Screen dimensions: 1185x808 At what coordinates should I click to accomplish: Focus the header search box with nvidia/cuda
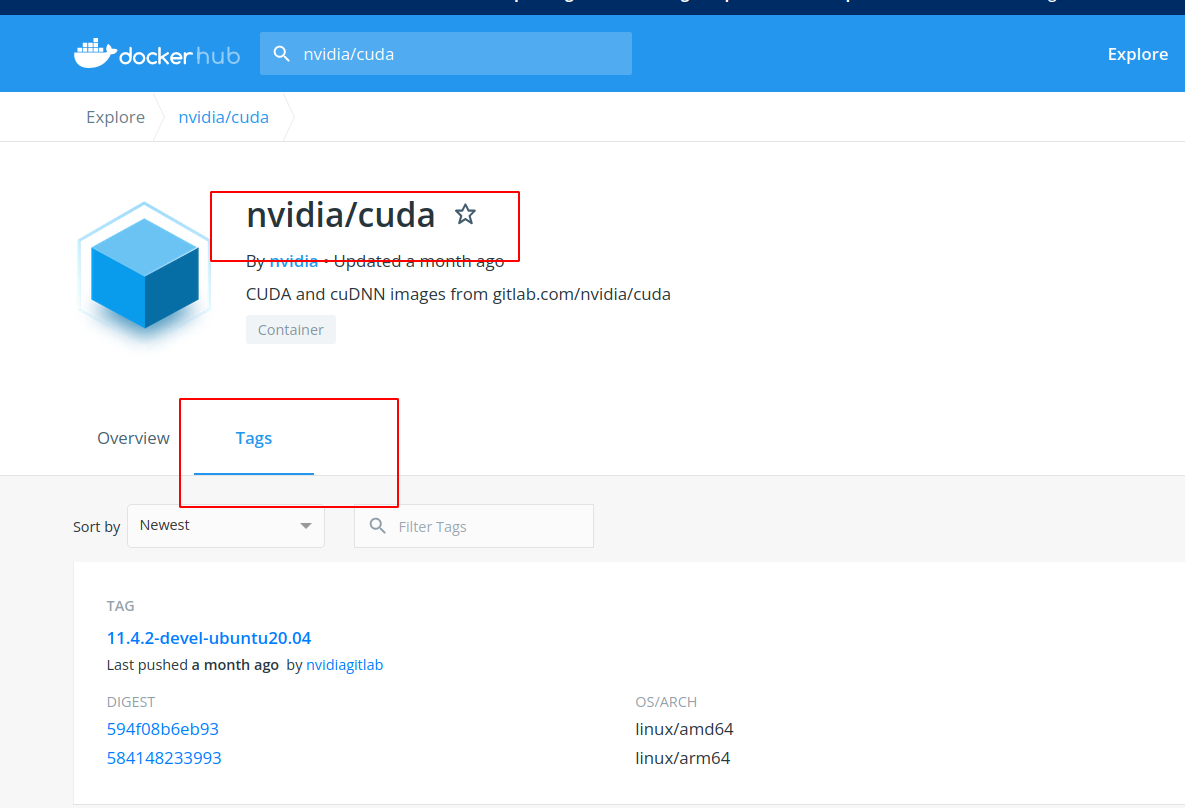coord(446,54)
